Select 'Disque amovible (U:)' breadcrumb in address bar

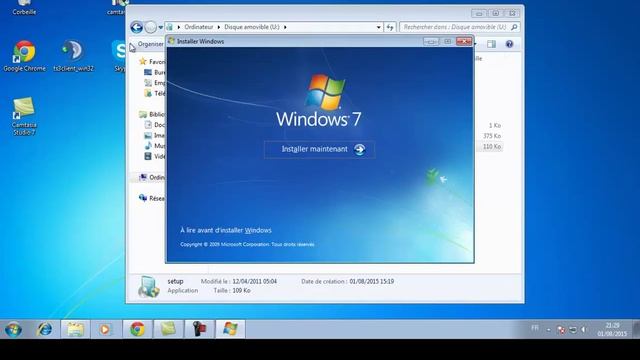251,27
